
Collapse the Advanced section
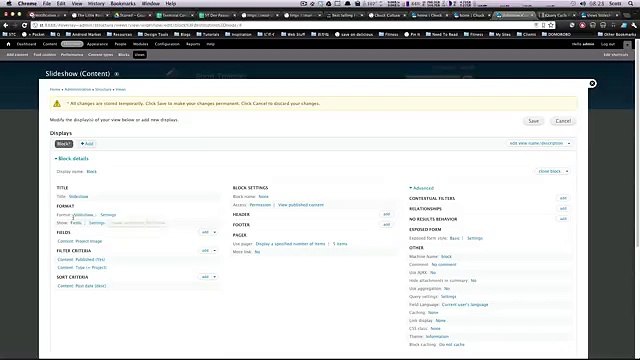tap(422, 188)
